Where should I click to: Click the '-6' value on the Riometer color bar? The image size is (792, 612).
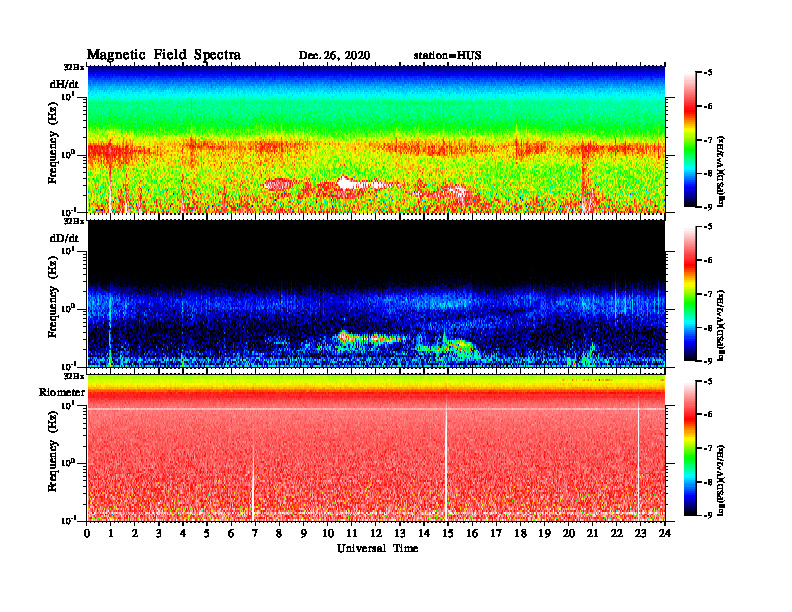pyautogui.click(x=707, y=415)
